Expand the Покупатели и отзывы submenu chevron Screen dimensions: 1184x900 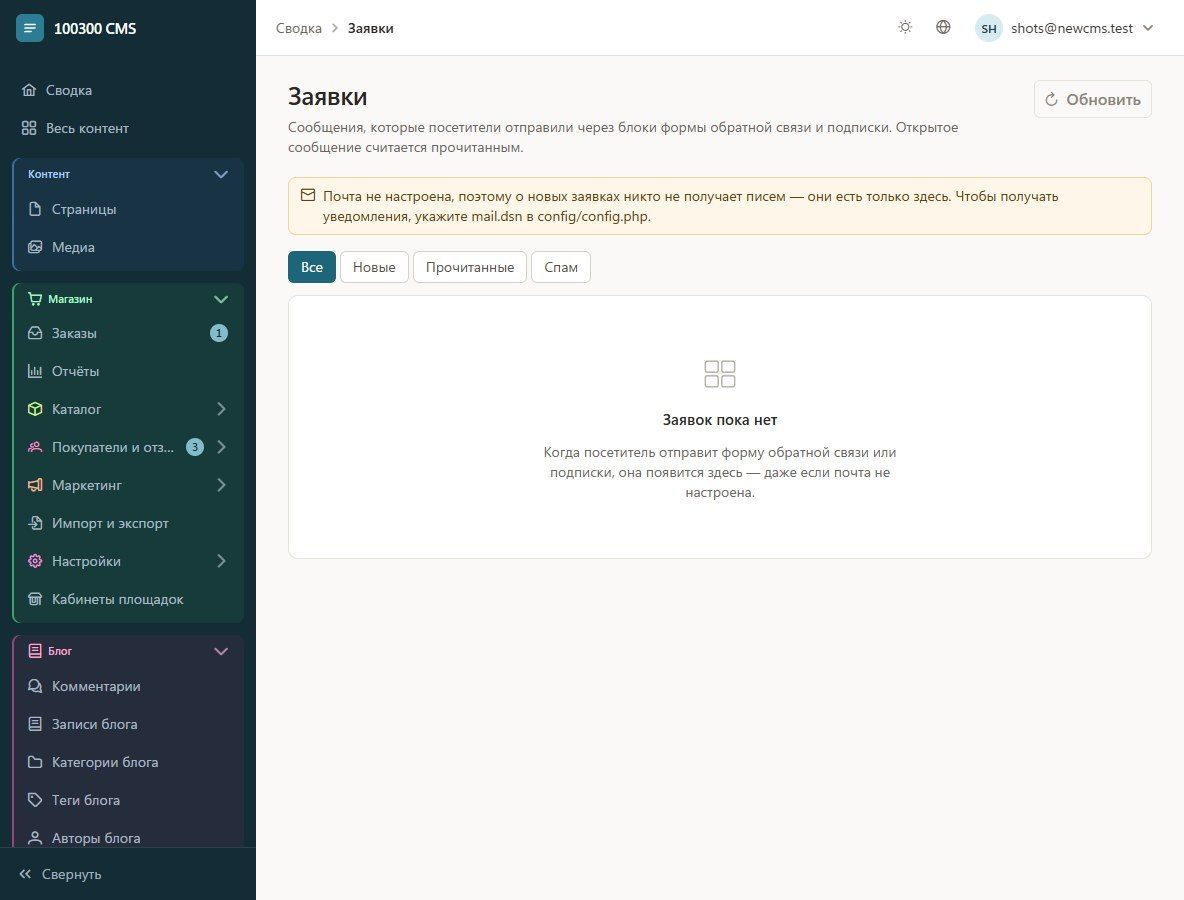tap(221, 447)
